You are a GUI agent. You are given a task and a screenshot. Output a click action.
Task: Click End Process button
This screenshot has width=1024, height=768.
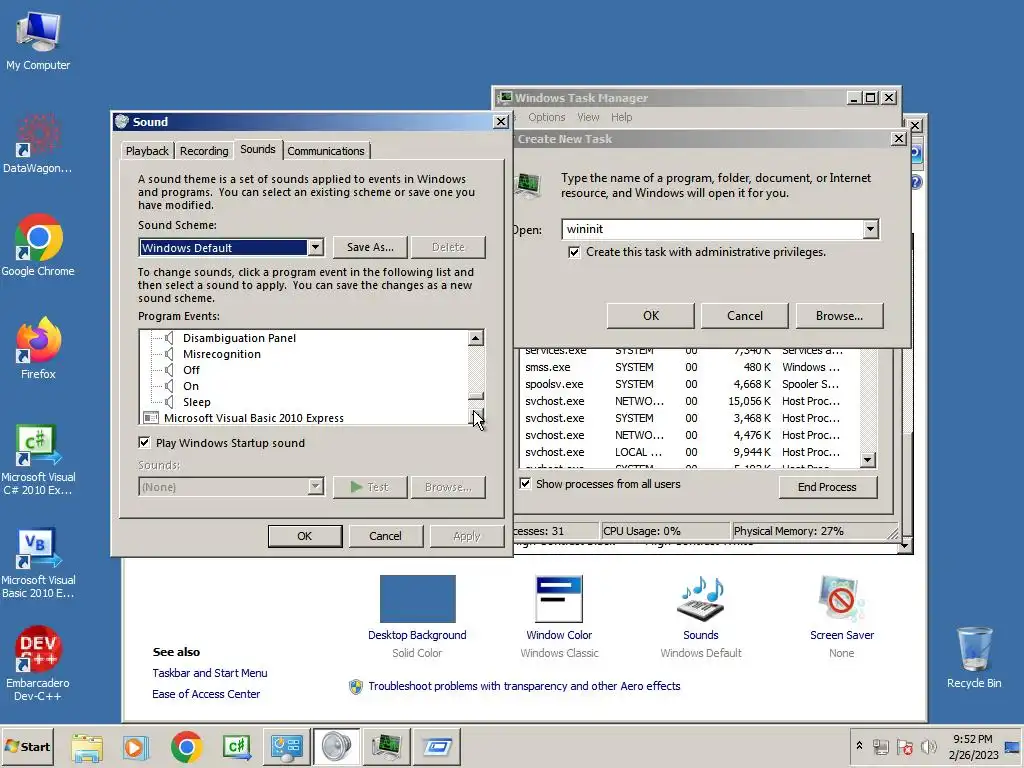point(827,487)
